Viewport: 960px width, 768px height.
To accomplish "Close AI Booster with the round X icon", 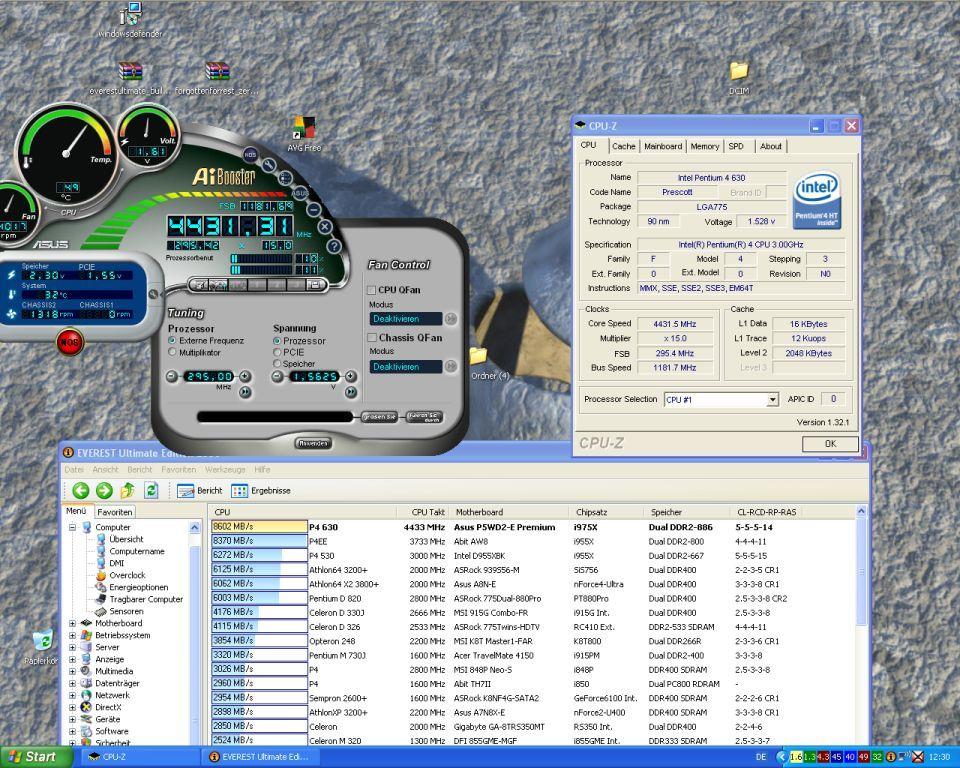I will coord(324,227).
